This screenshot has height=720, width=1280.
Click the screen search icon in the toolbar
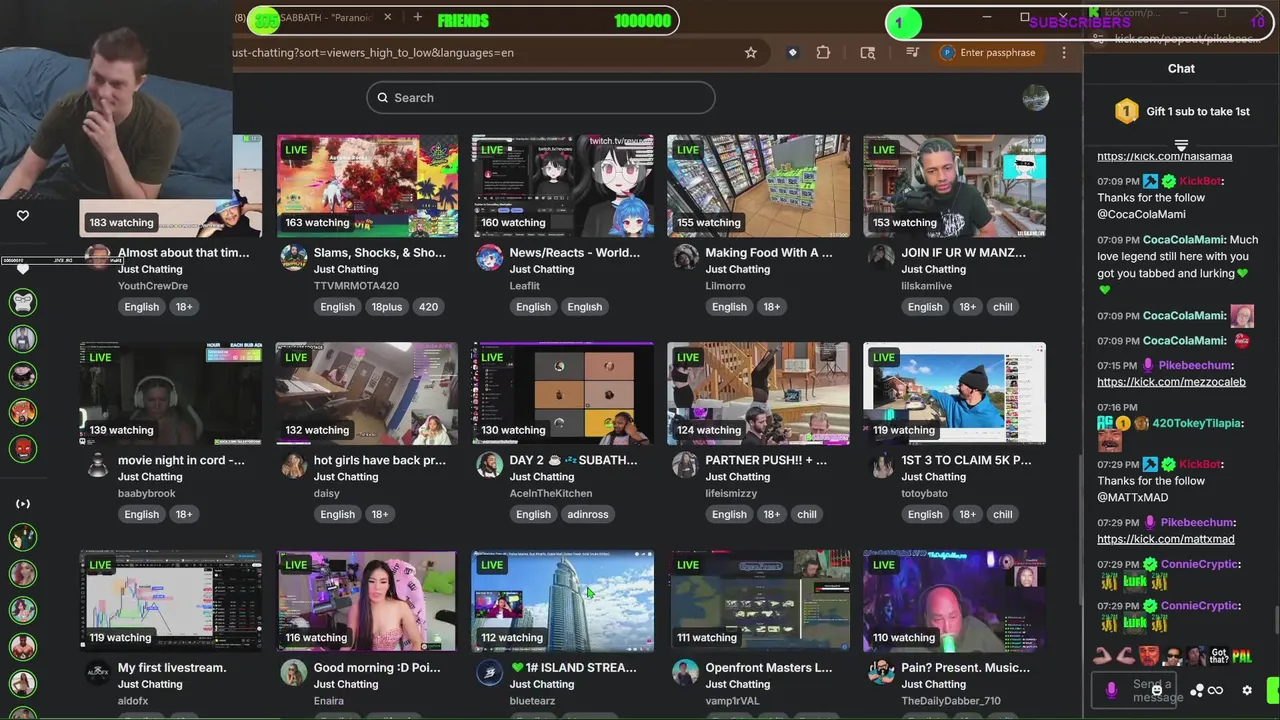coord(868,53)
